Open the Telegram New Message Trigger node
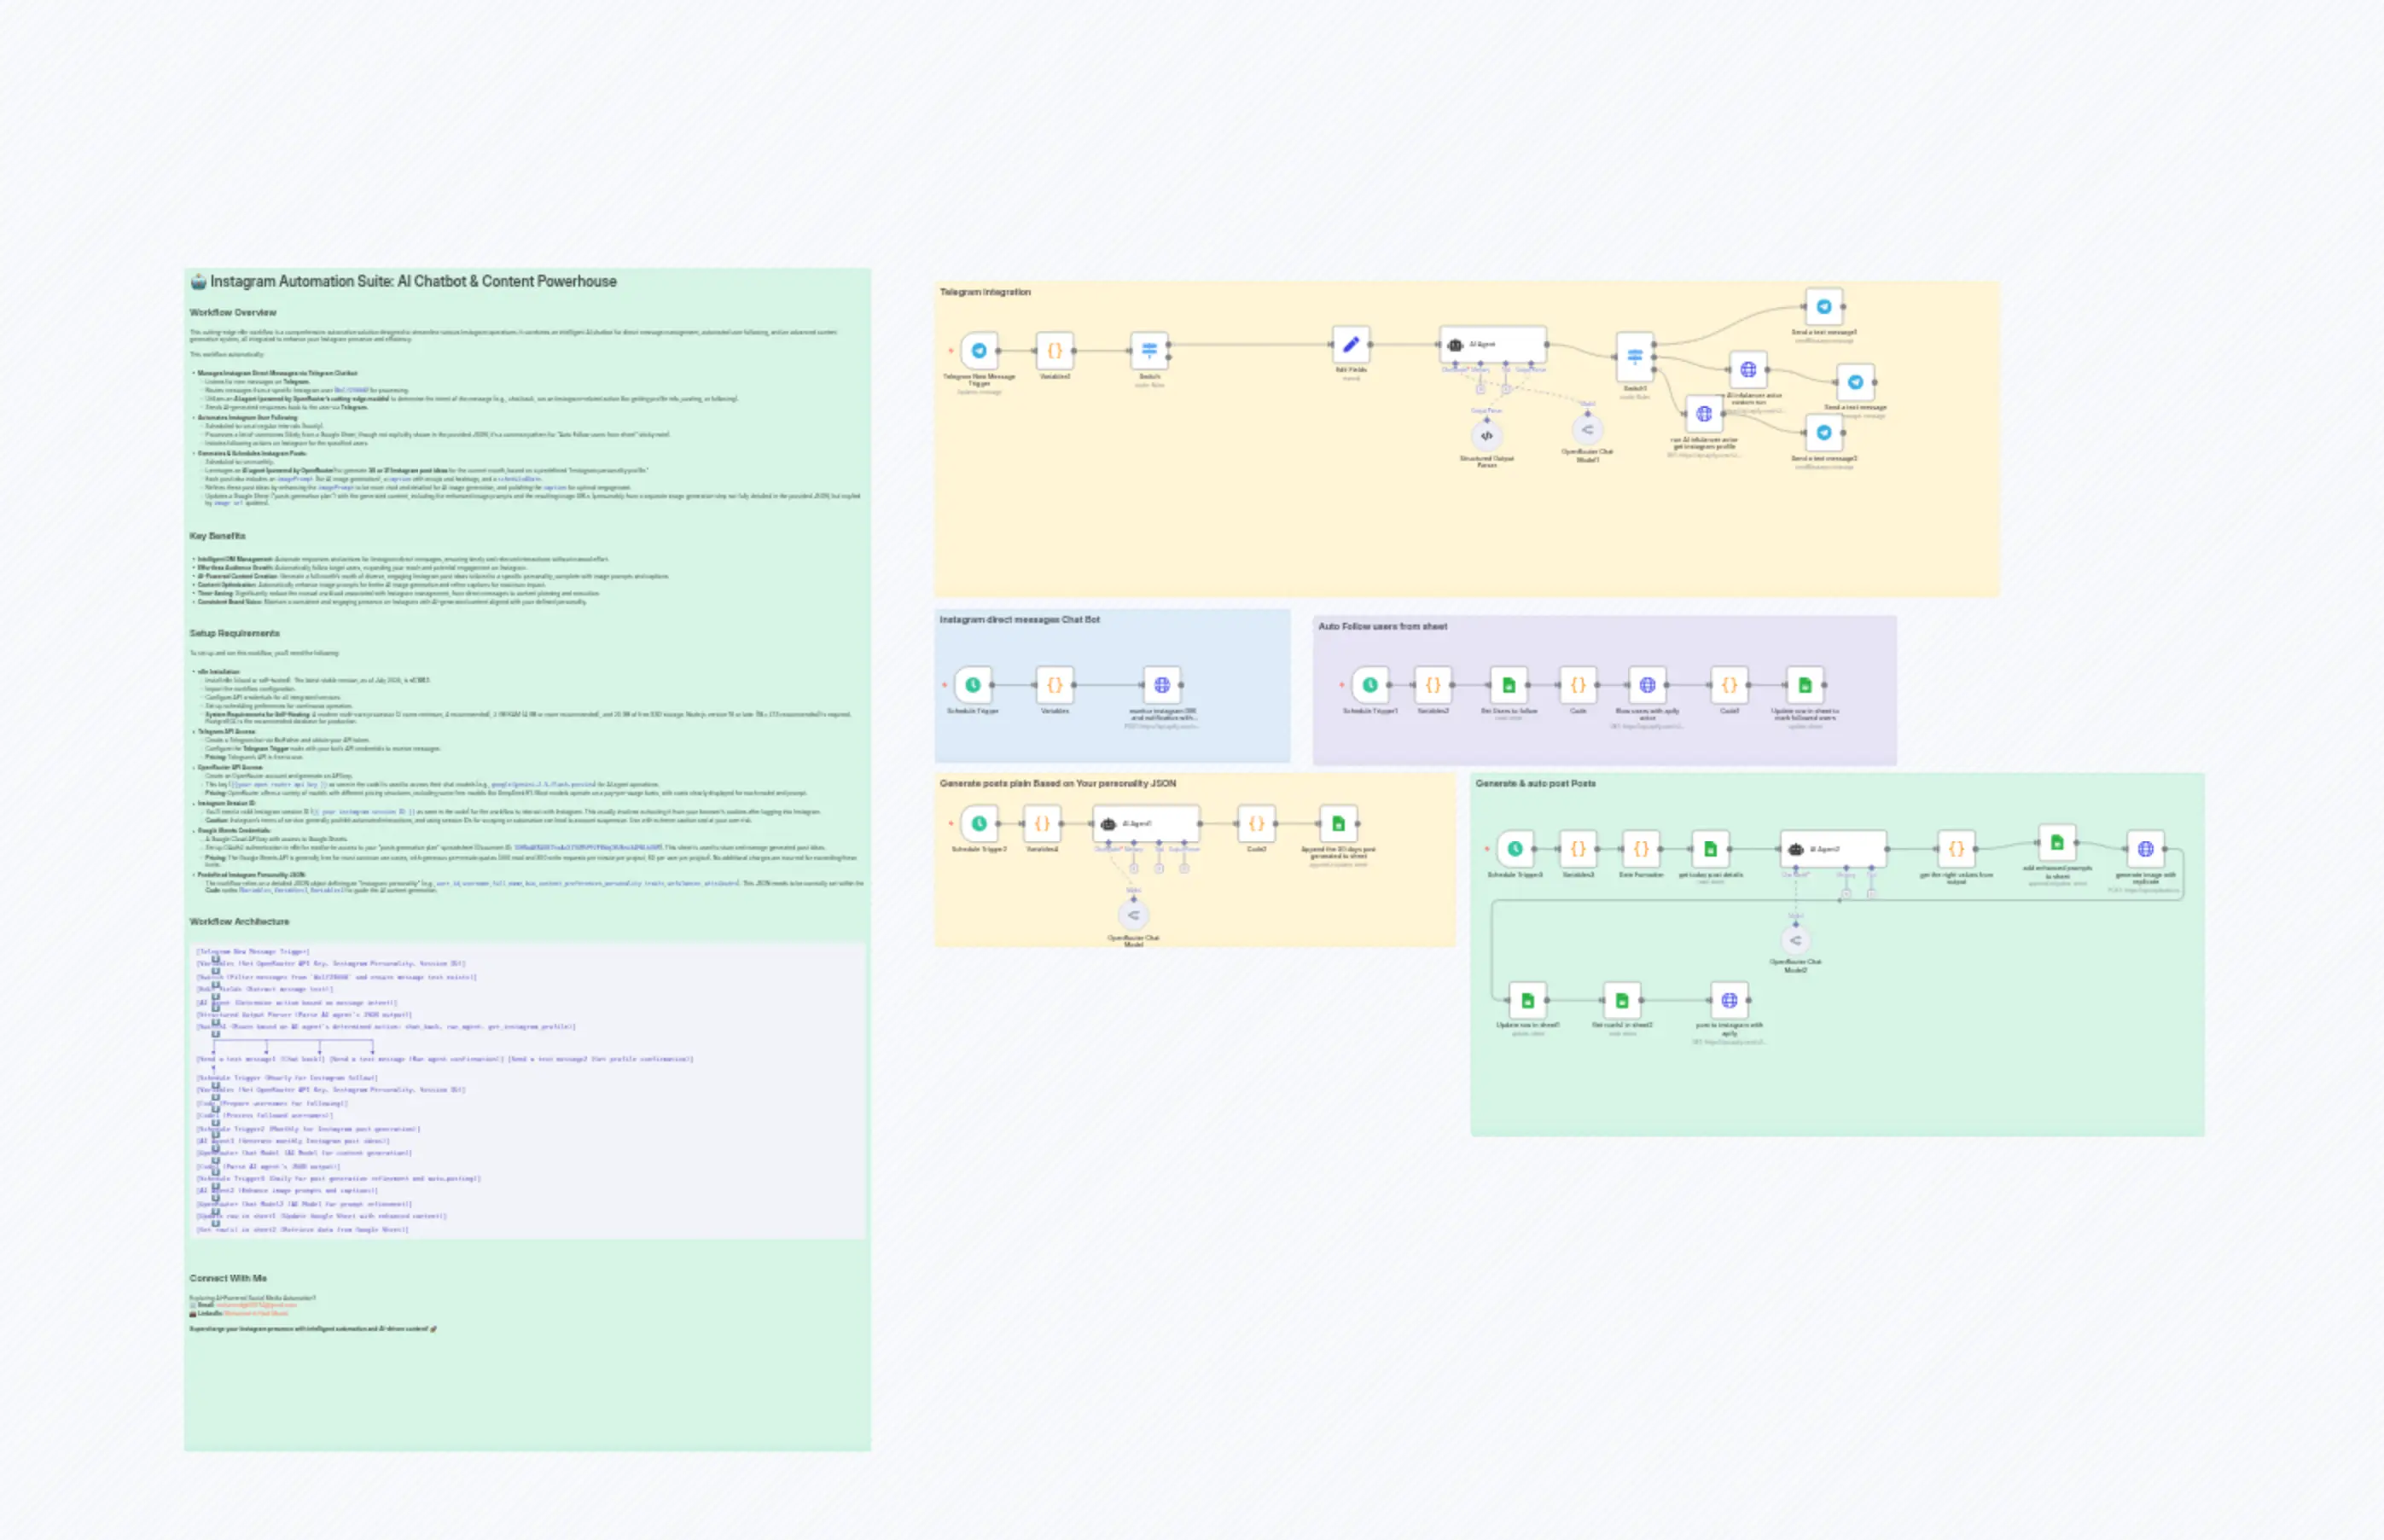Screen dimensions: 2384x1540 (x=980, y=352)
